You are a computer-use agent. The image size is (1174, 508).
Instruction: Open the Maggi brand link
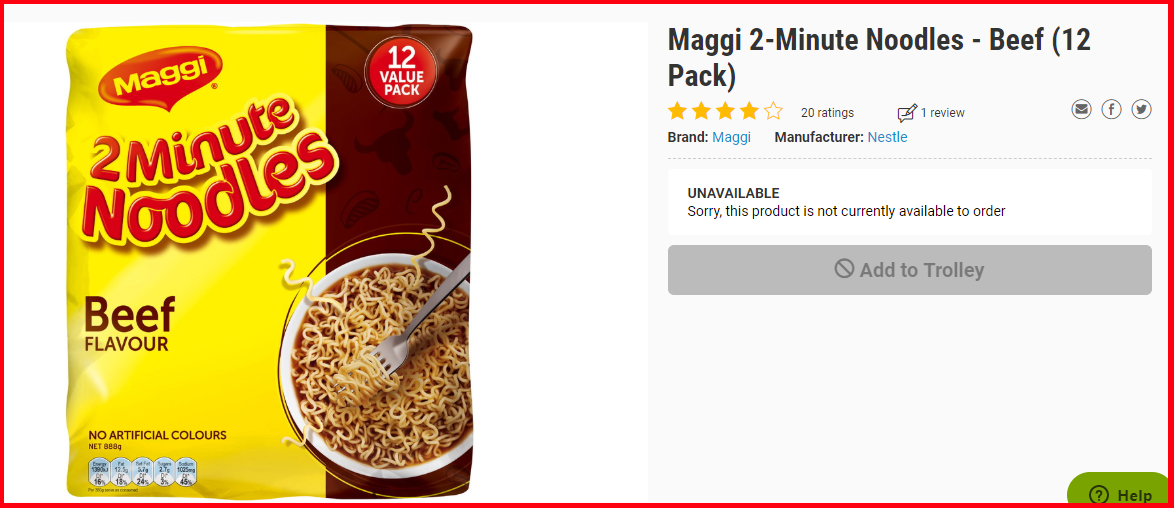[x=731, y=137]
